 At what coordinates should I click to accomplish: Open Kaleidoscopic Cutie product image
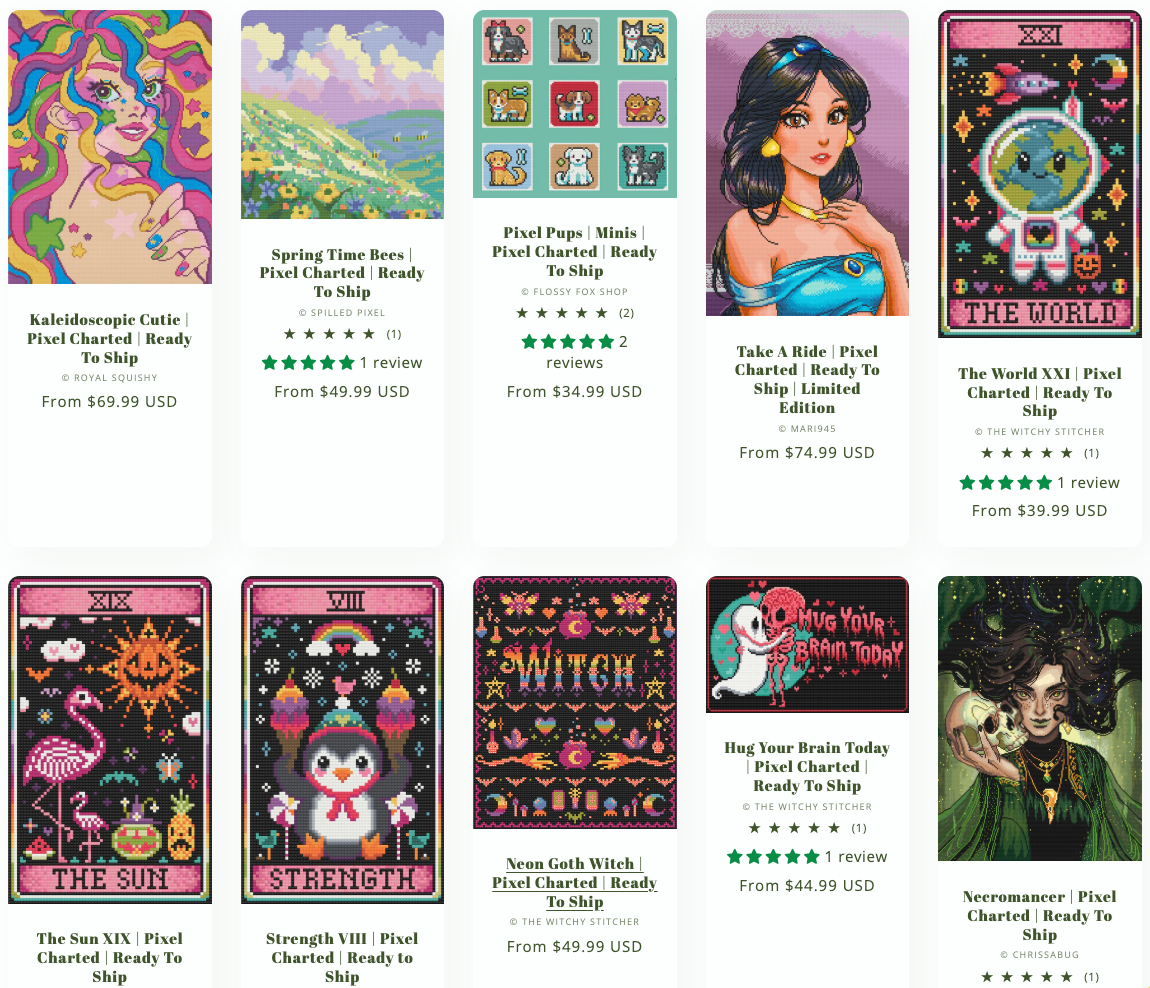(110, 147)
